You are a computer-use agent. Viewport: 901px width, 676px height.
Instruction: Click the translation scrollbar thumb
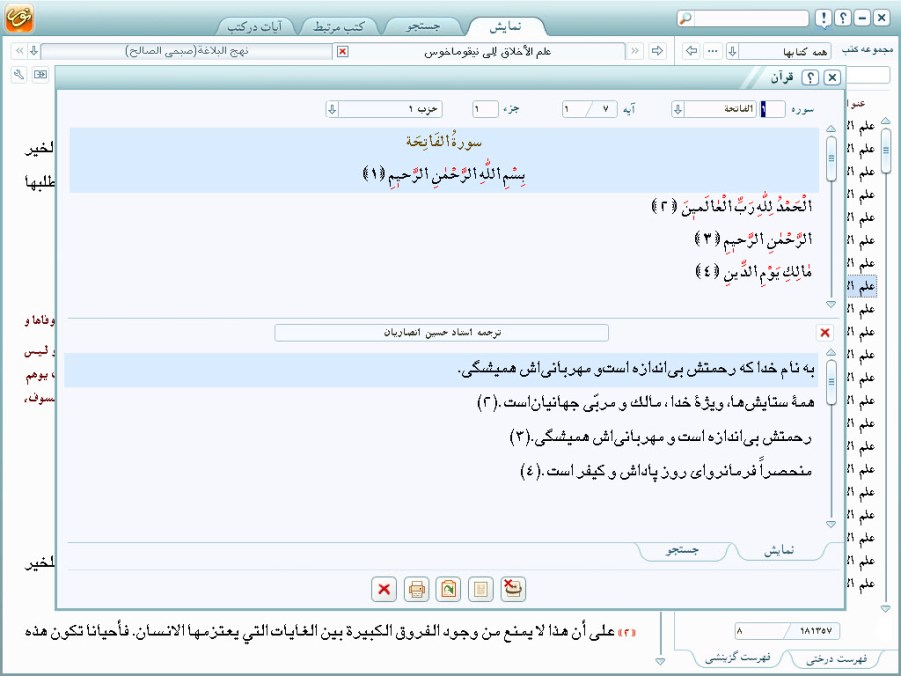click(831, 382)
